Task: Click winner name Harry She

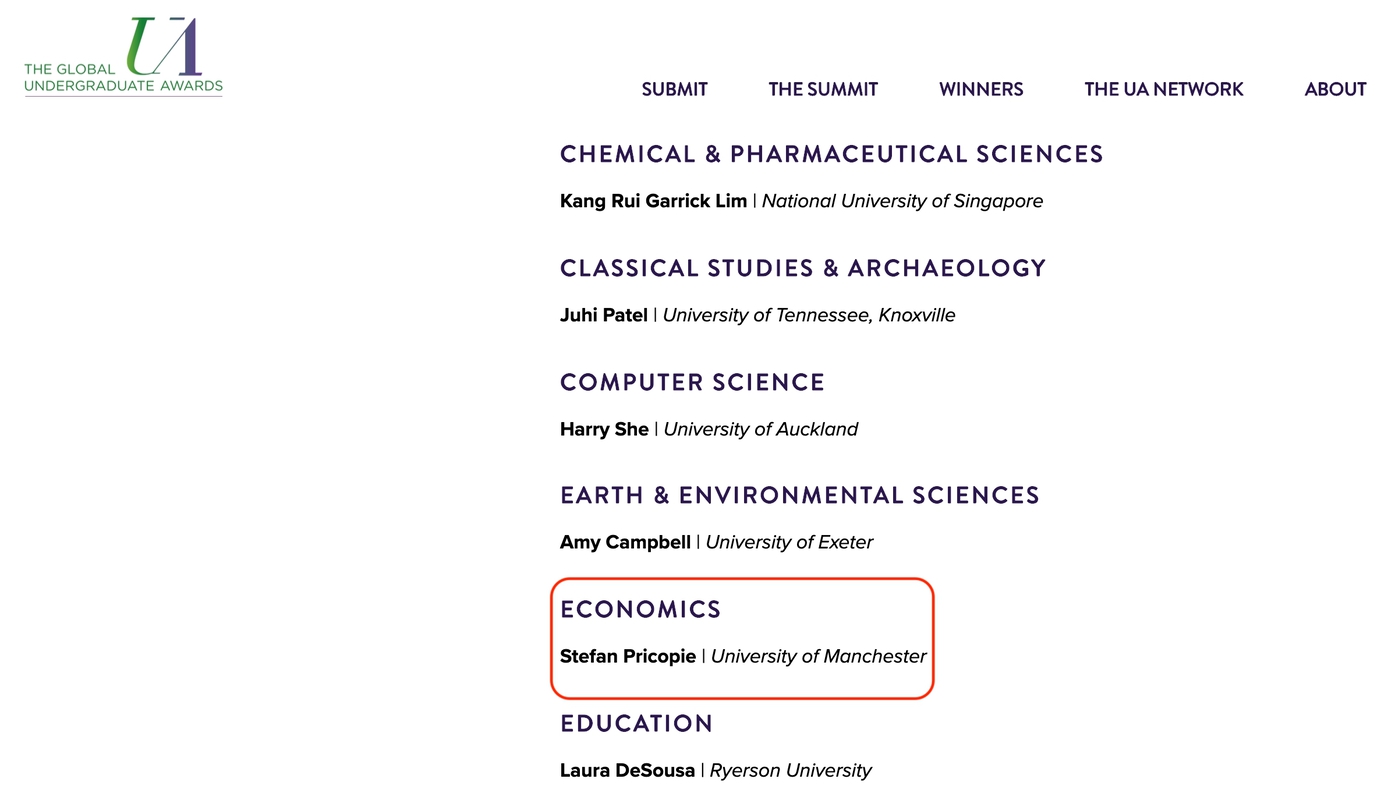Action: point(604,429)
